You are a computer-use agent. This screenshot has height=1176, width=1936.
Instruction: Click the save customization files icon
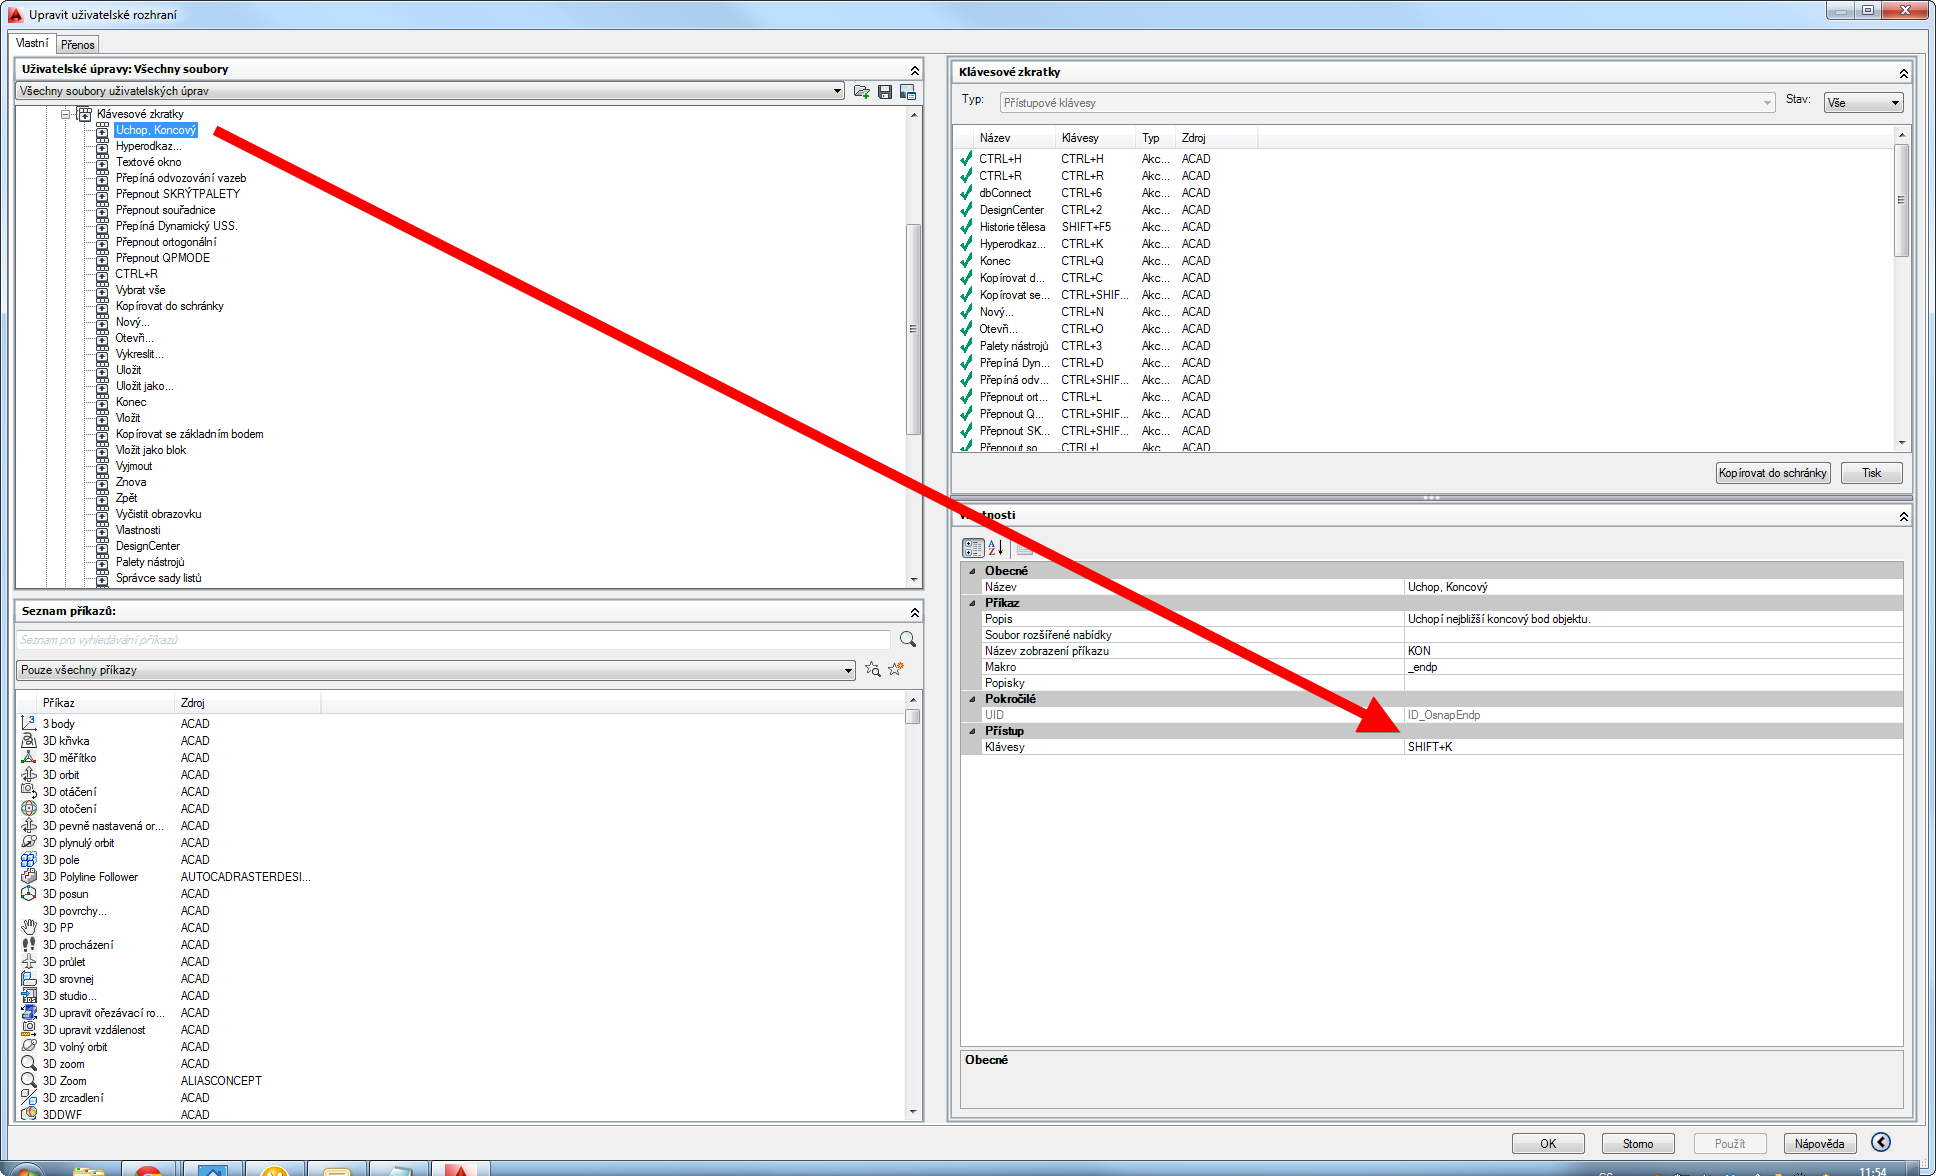[885, 92]
